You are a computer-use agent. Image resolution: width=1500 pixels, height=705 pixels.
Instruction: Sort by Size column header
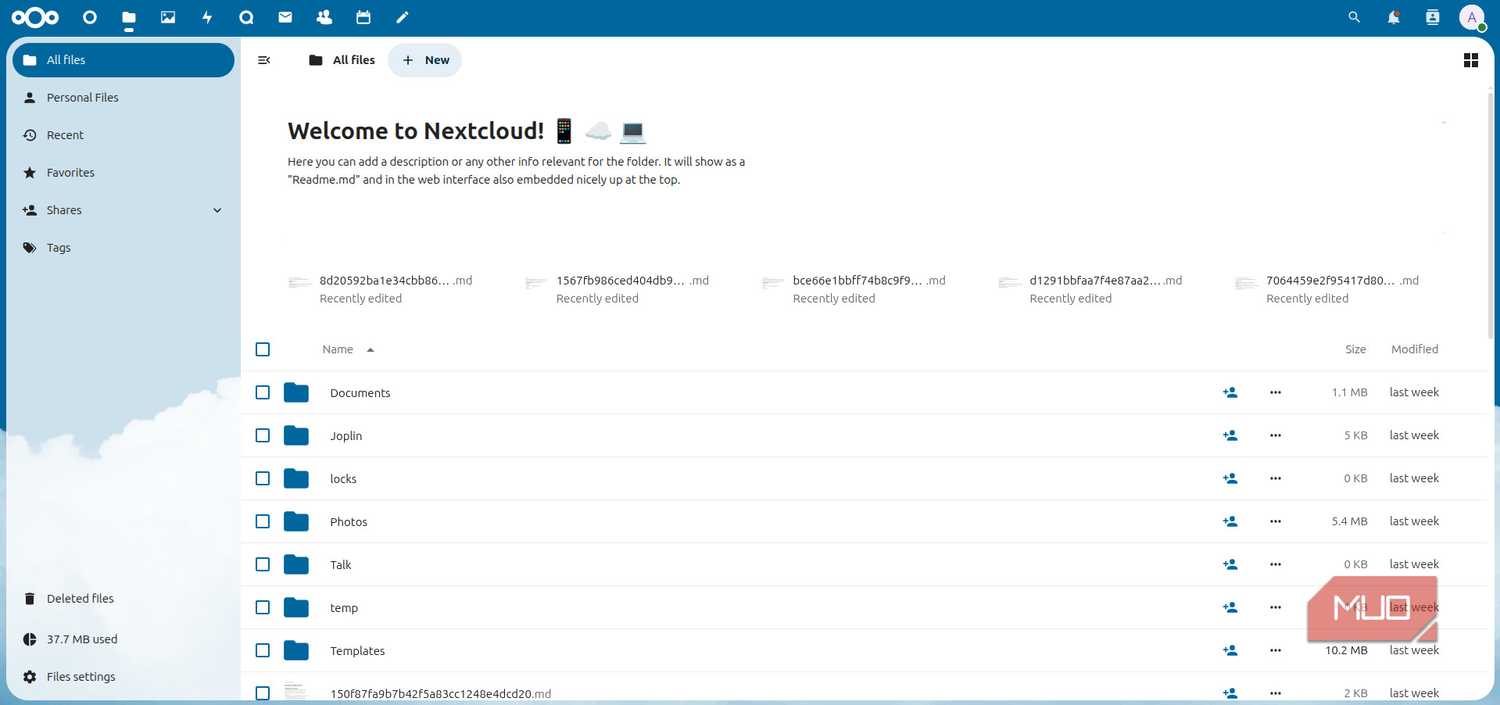(x=1355, y=349)
